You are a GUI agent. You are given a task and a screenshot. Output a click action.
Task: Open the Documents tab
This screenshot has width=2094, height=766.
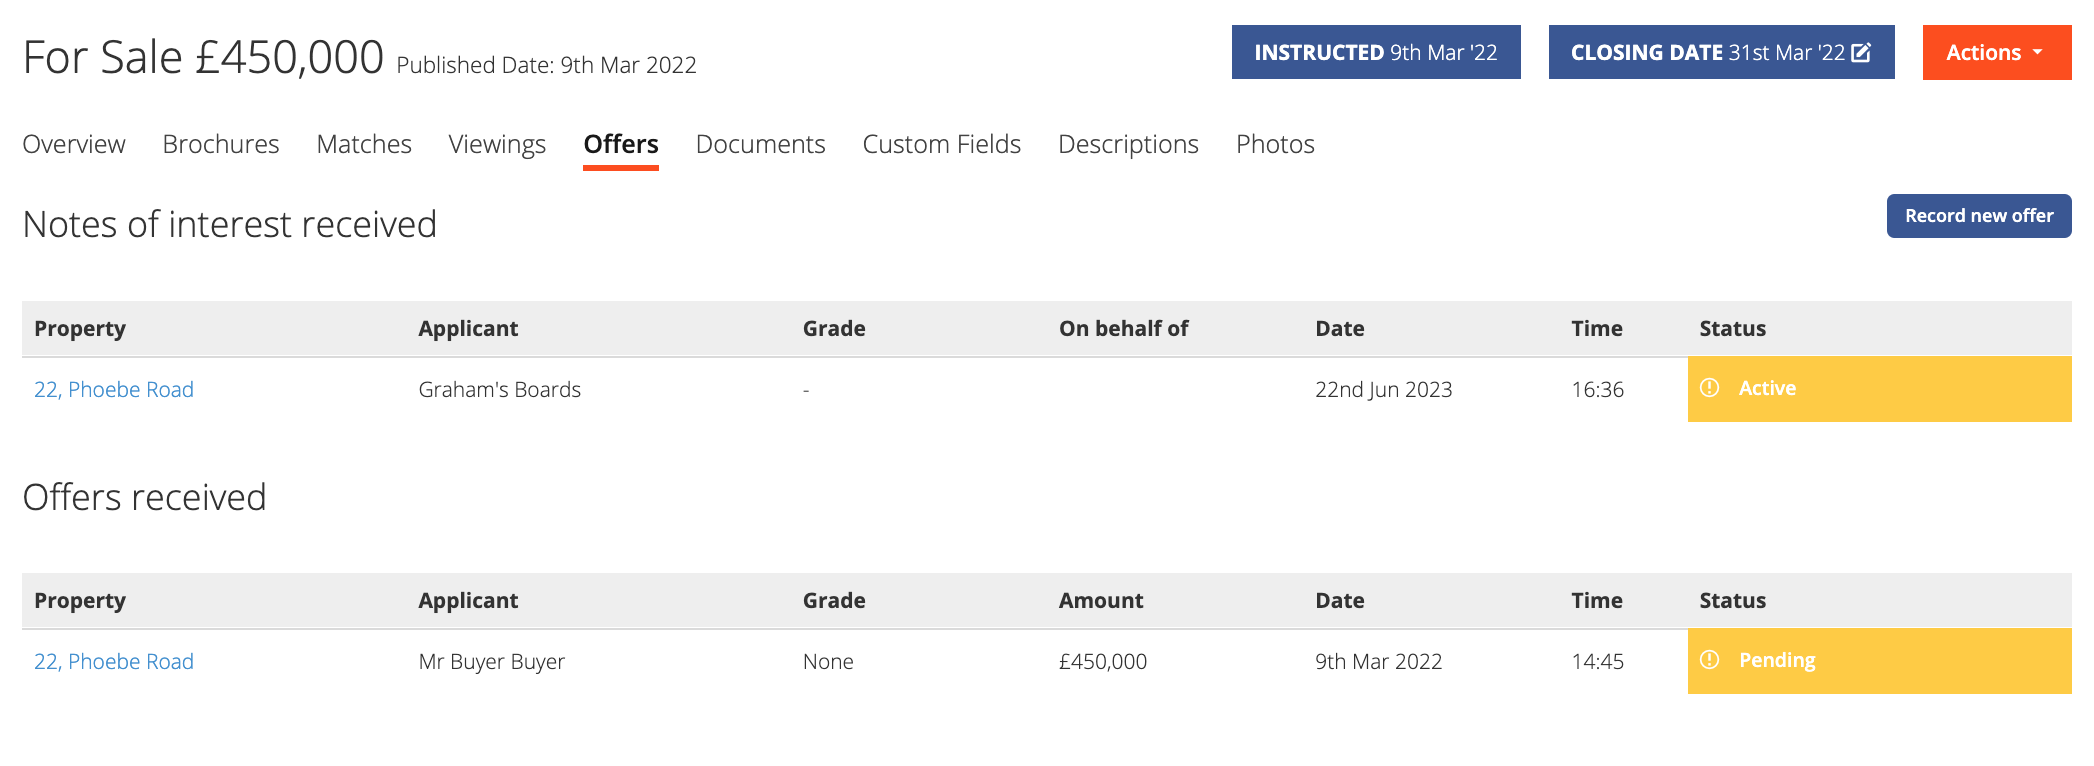pyautogui.click(x=761, y=144)
